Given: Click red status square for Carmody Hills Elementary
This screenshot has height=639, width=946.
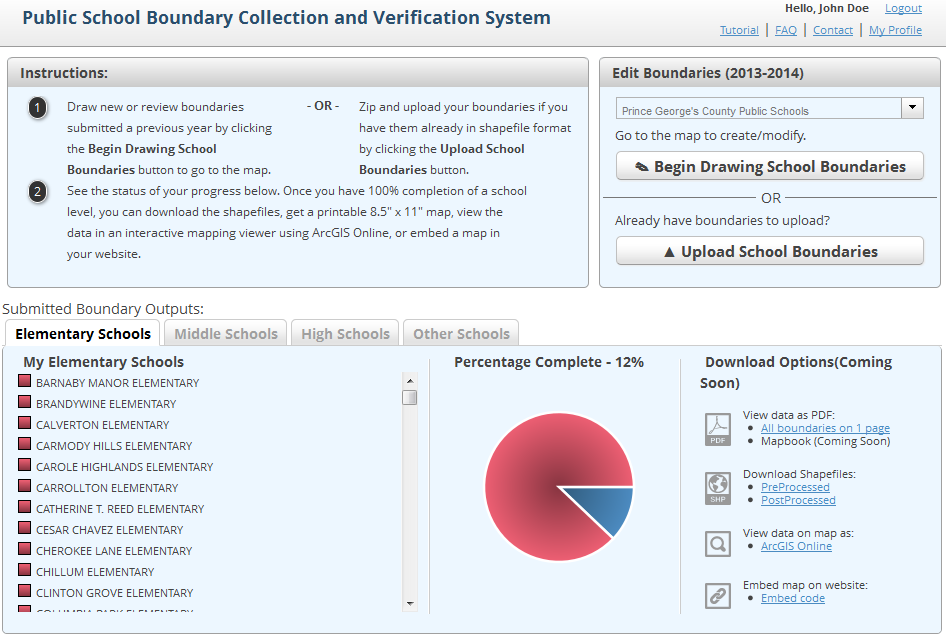Looking at the screenshot, I should pyautogui.click(x=24, y=444).
